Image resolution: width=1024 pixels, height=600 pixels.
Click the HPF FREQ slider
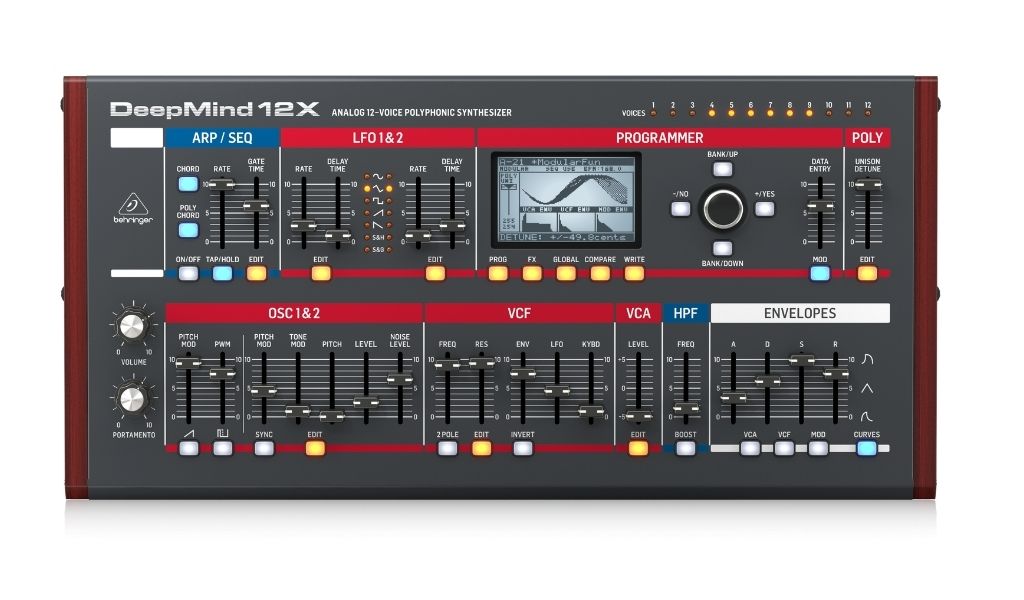686,388
